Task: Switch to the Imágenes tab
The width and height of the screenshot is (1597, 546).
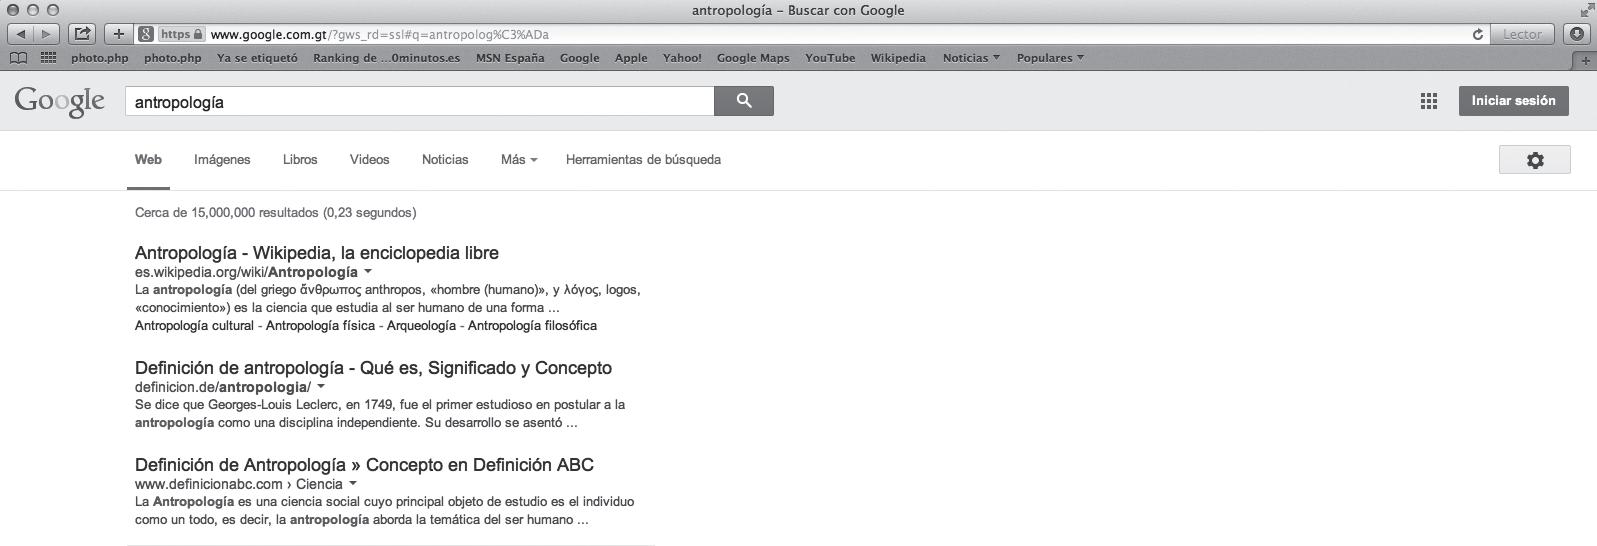Action: click(222, 160)
